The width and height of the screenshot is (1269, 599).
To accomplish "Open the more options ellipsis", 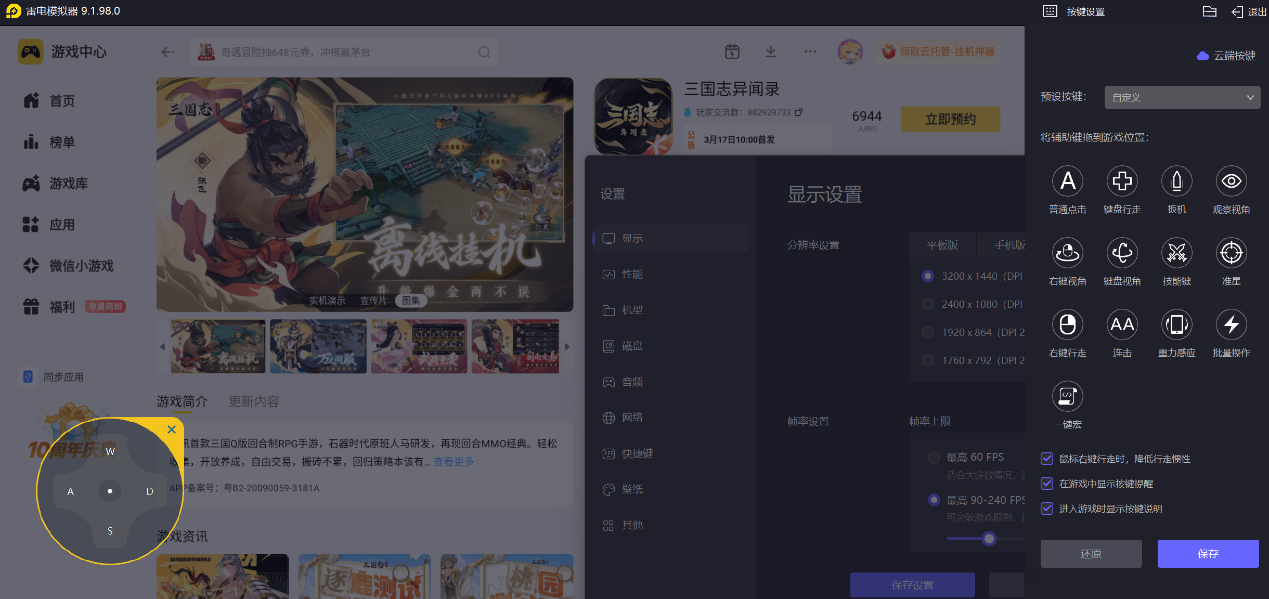I will (810, 52).
